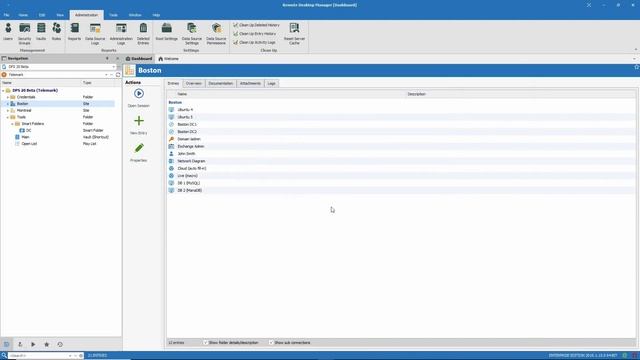Pin the Navigation panel

(x=107, y=58)
